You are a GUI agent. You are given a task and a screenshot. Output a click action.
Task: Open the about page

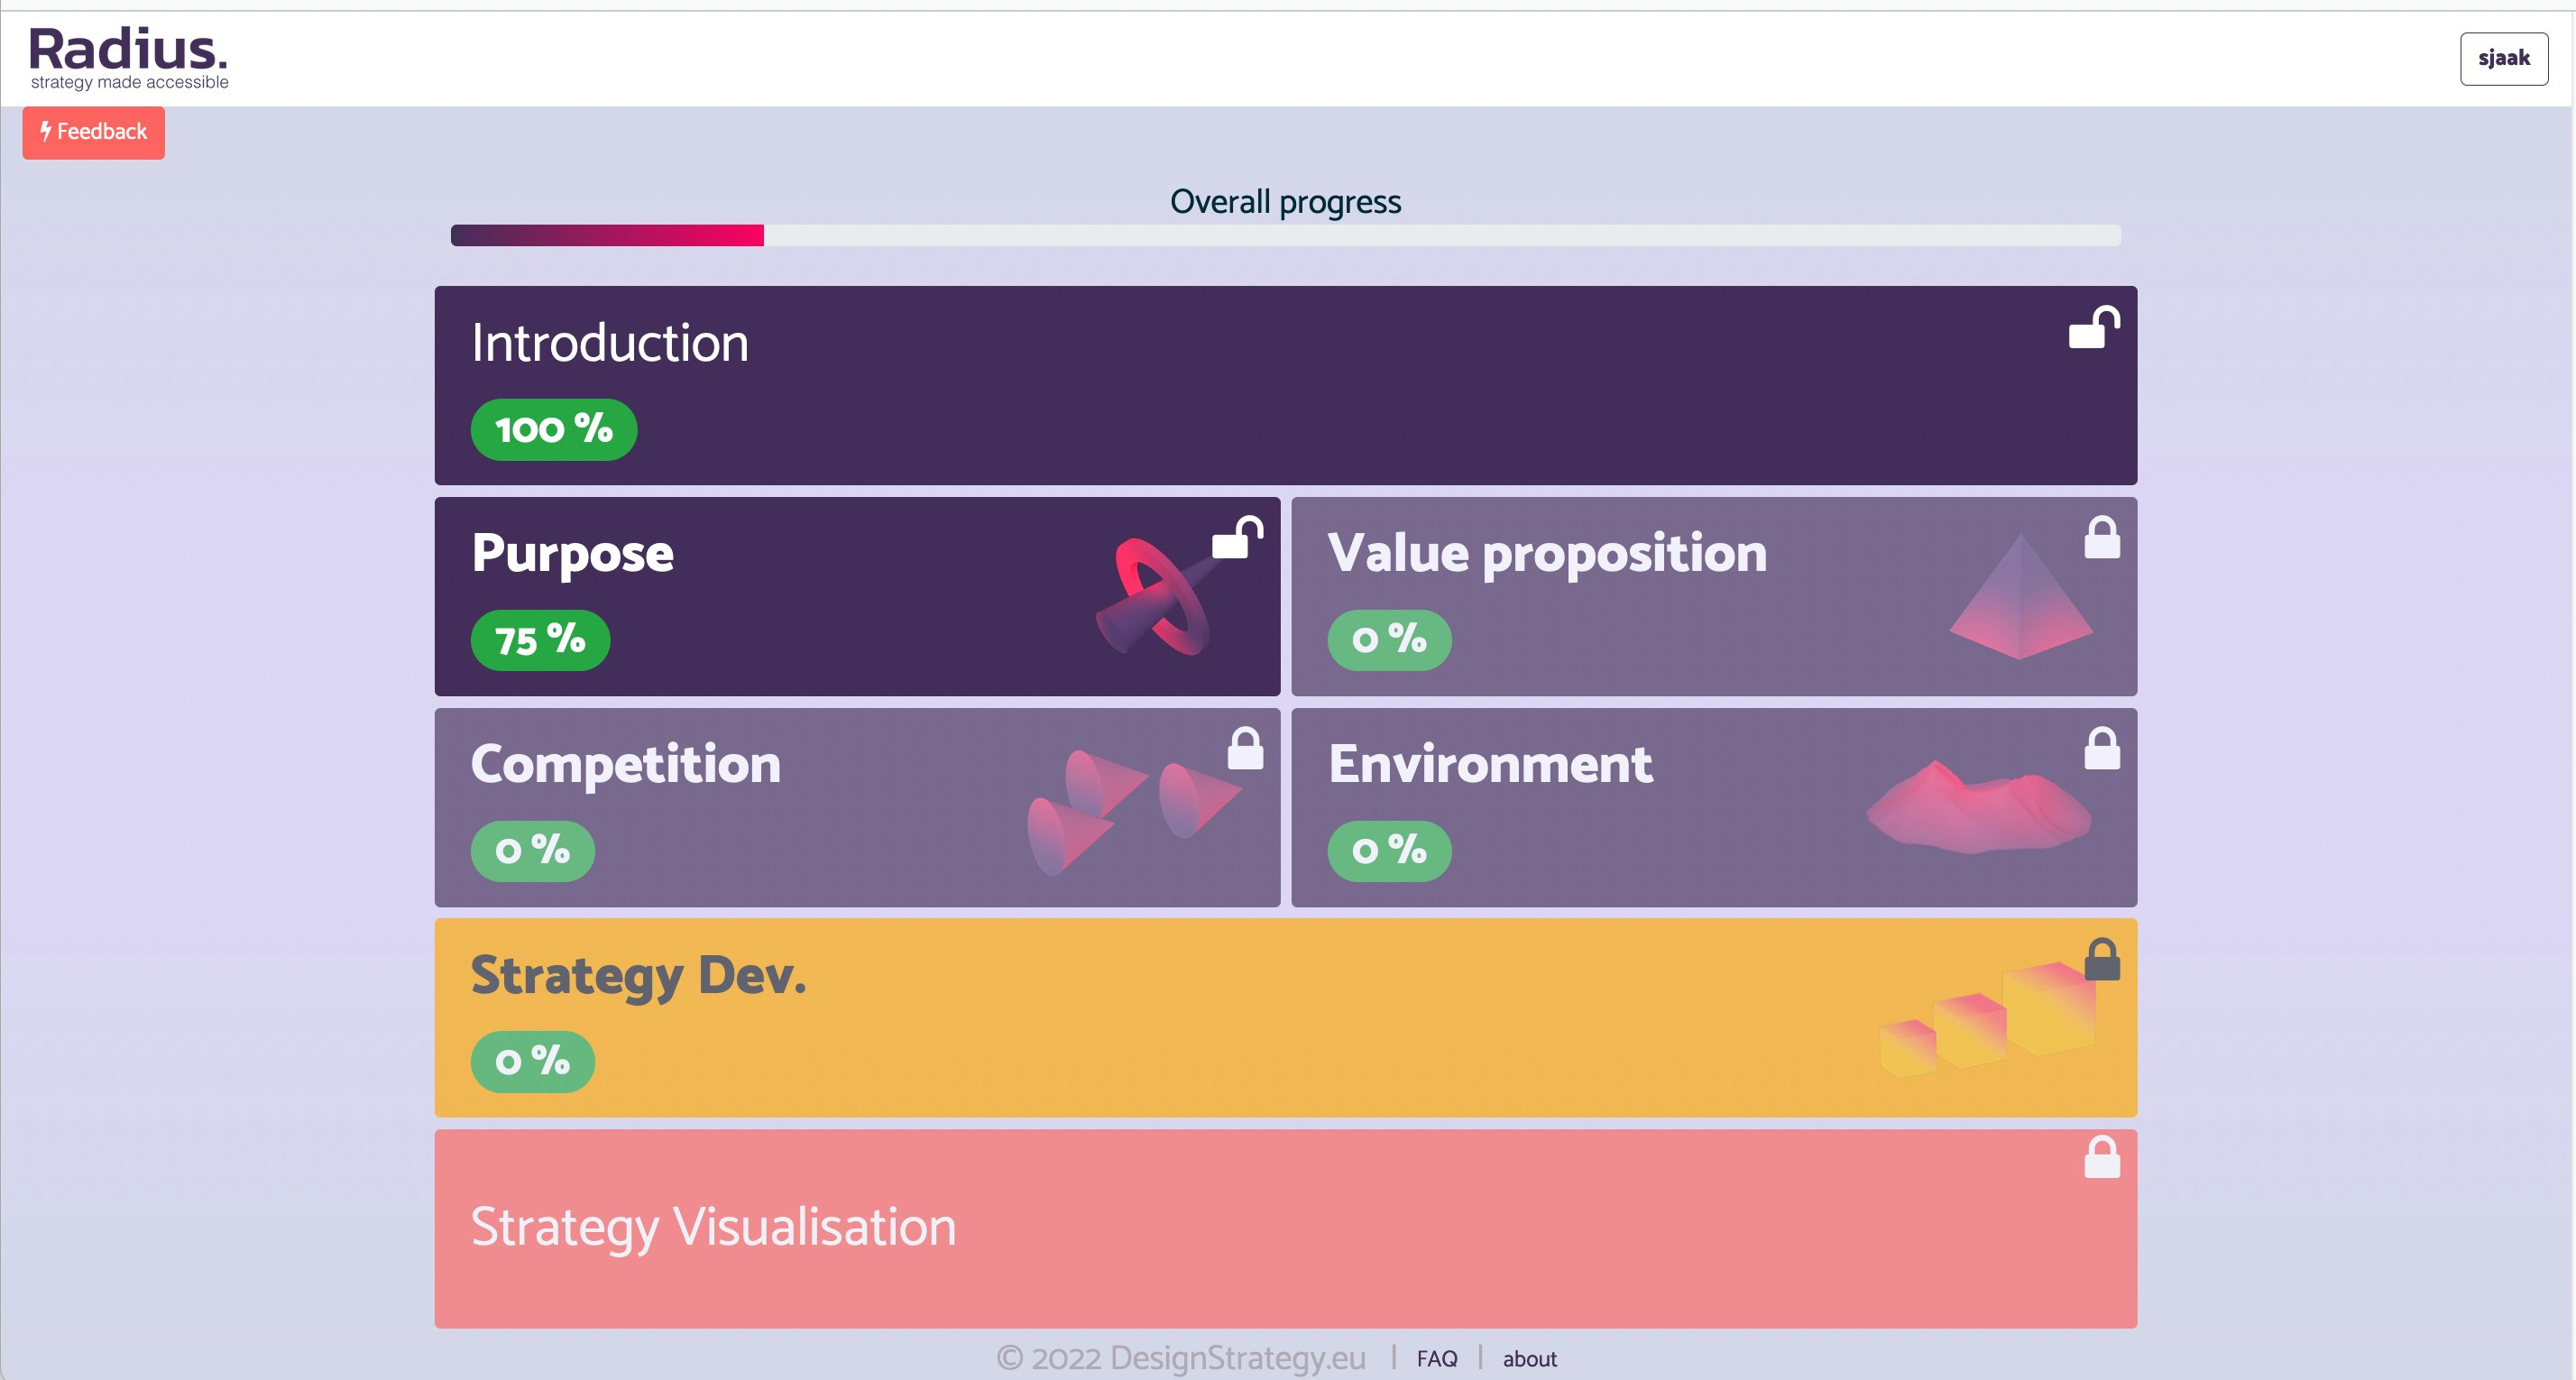[x=1529, y=1358]
